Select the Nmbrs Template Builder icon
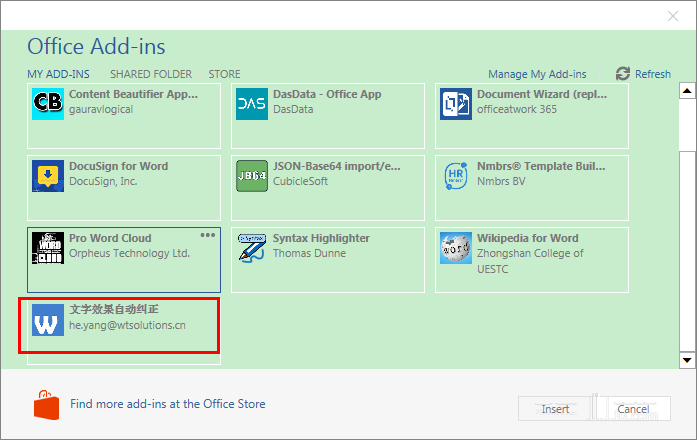697x440 pixels. point(456,176)
